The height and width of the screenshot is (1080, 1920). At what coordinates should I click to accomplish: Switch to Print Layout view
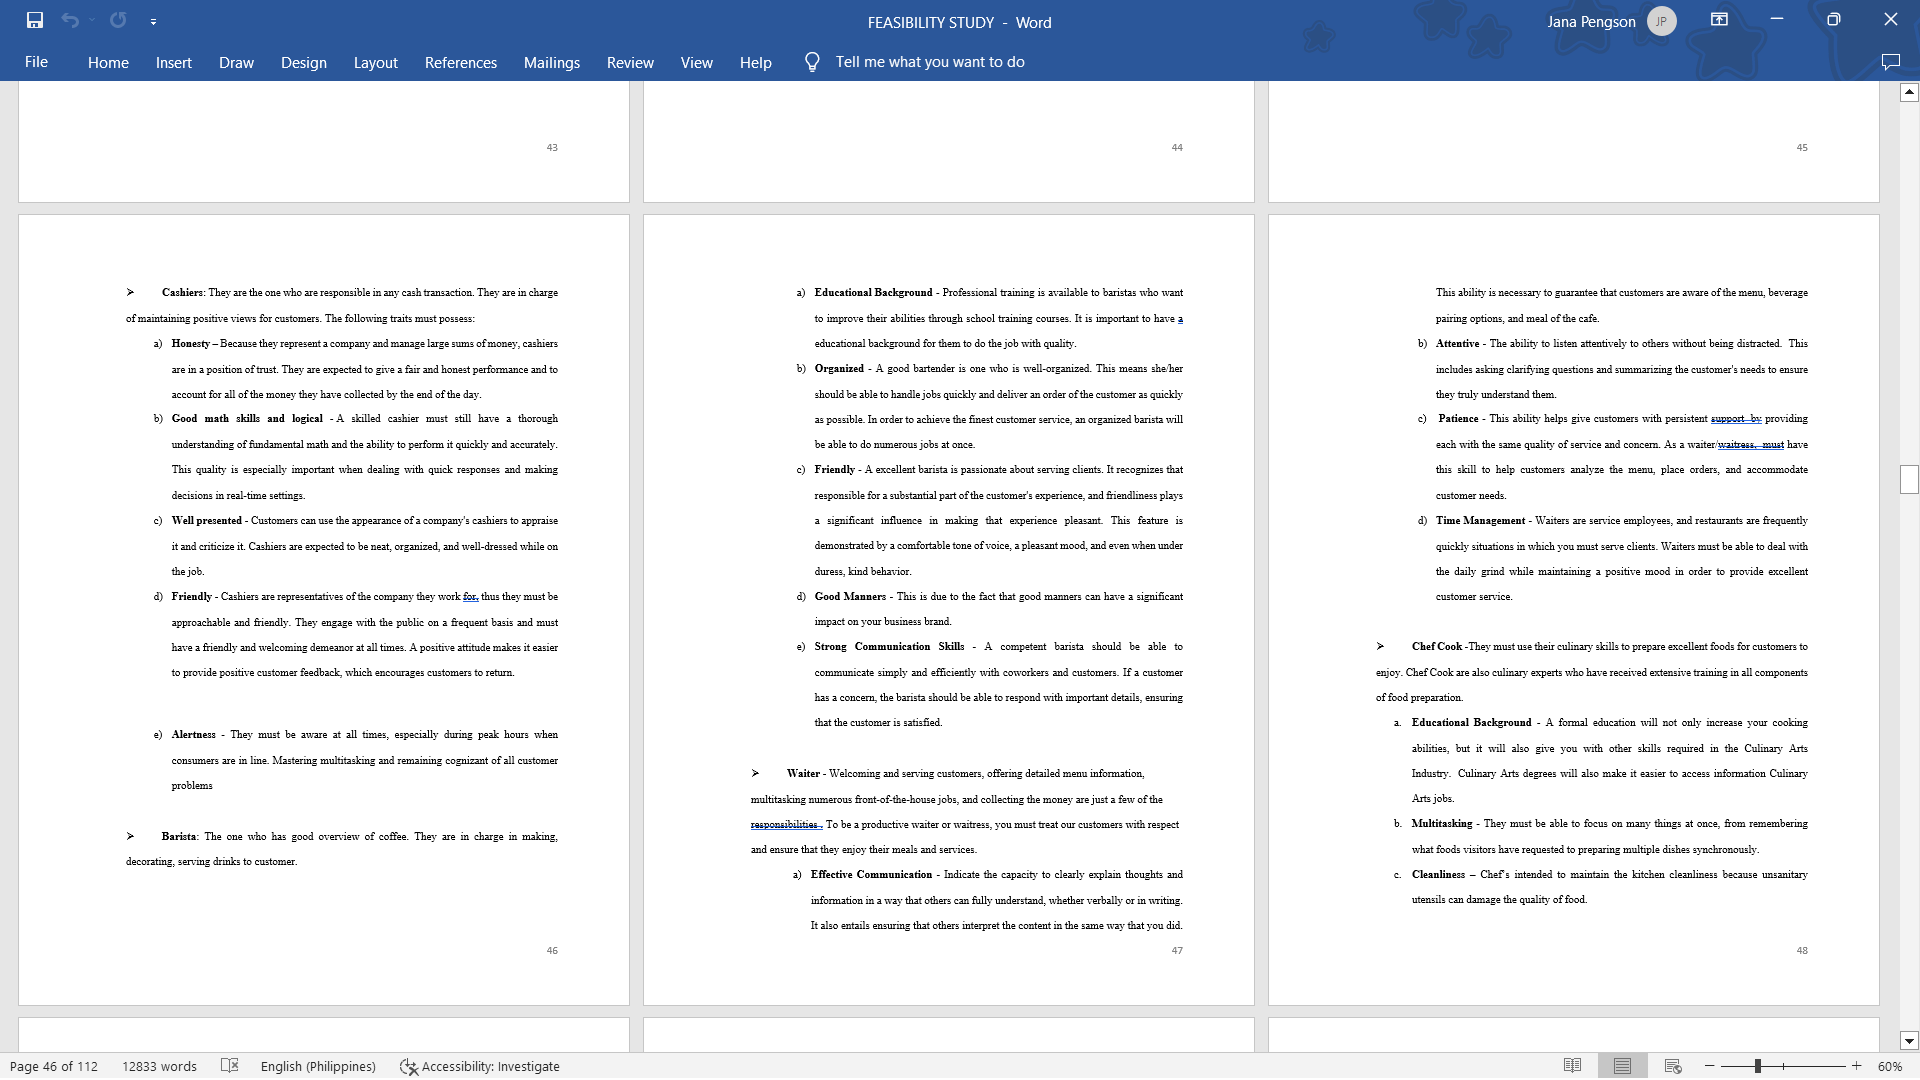point(1622,1066)
